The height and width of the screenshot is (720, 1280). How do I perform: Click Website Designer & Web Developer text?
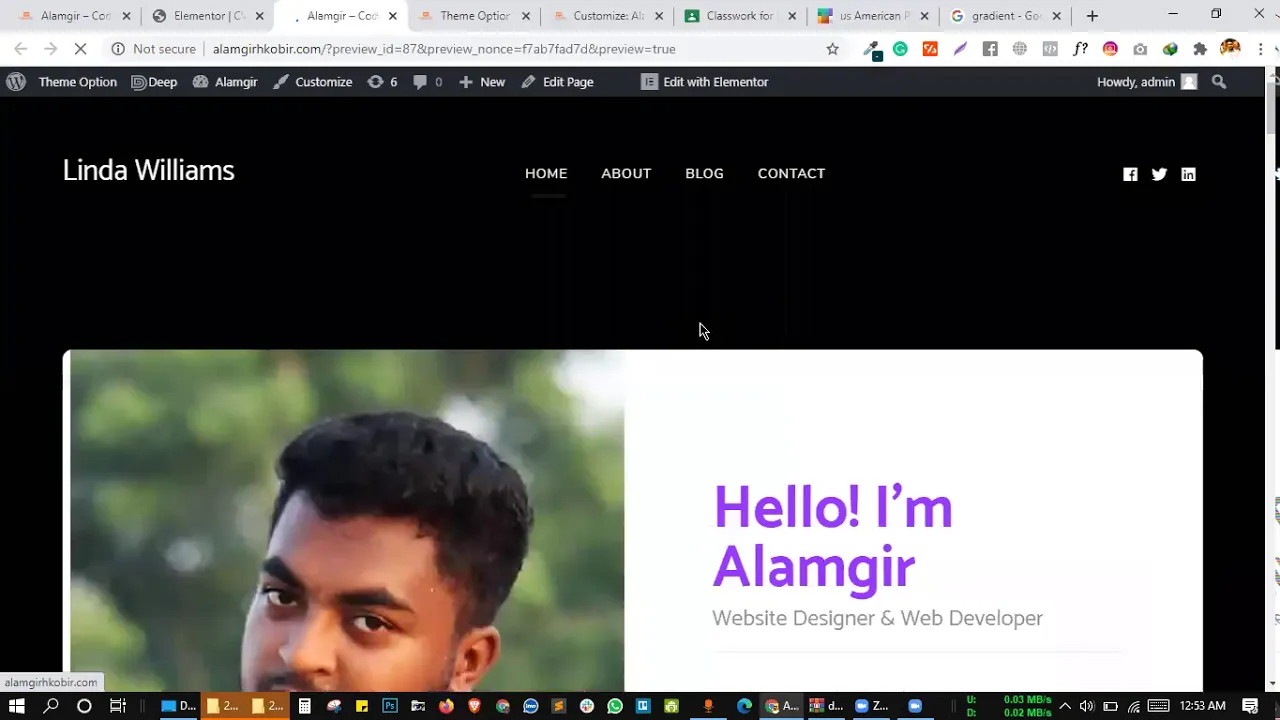point(877,618)
